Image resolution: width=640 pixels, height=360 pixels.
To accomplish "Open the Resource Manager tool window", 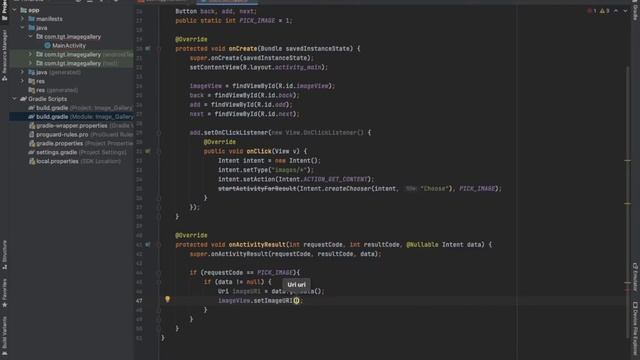I will [4, 55].
